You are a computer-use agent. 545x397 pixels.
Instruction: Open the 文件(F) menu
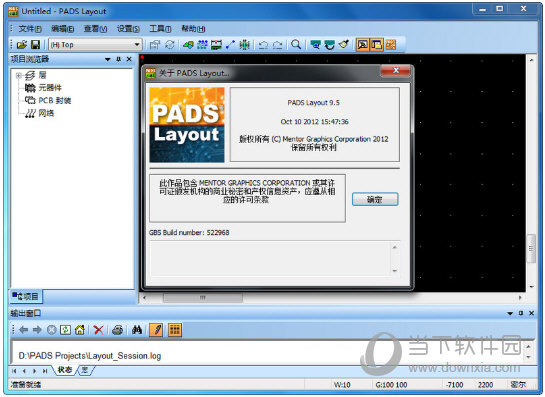pyautogui.click(x=30, y=29)
